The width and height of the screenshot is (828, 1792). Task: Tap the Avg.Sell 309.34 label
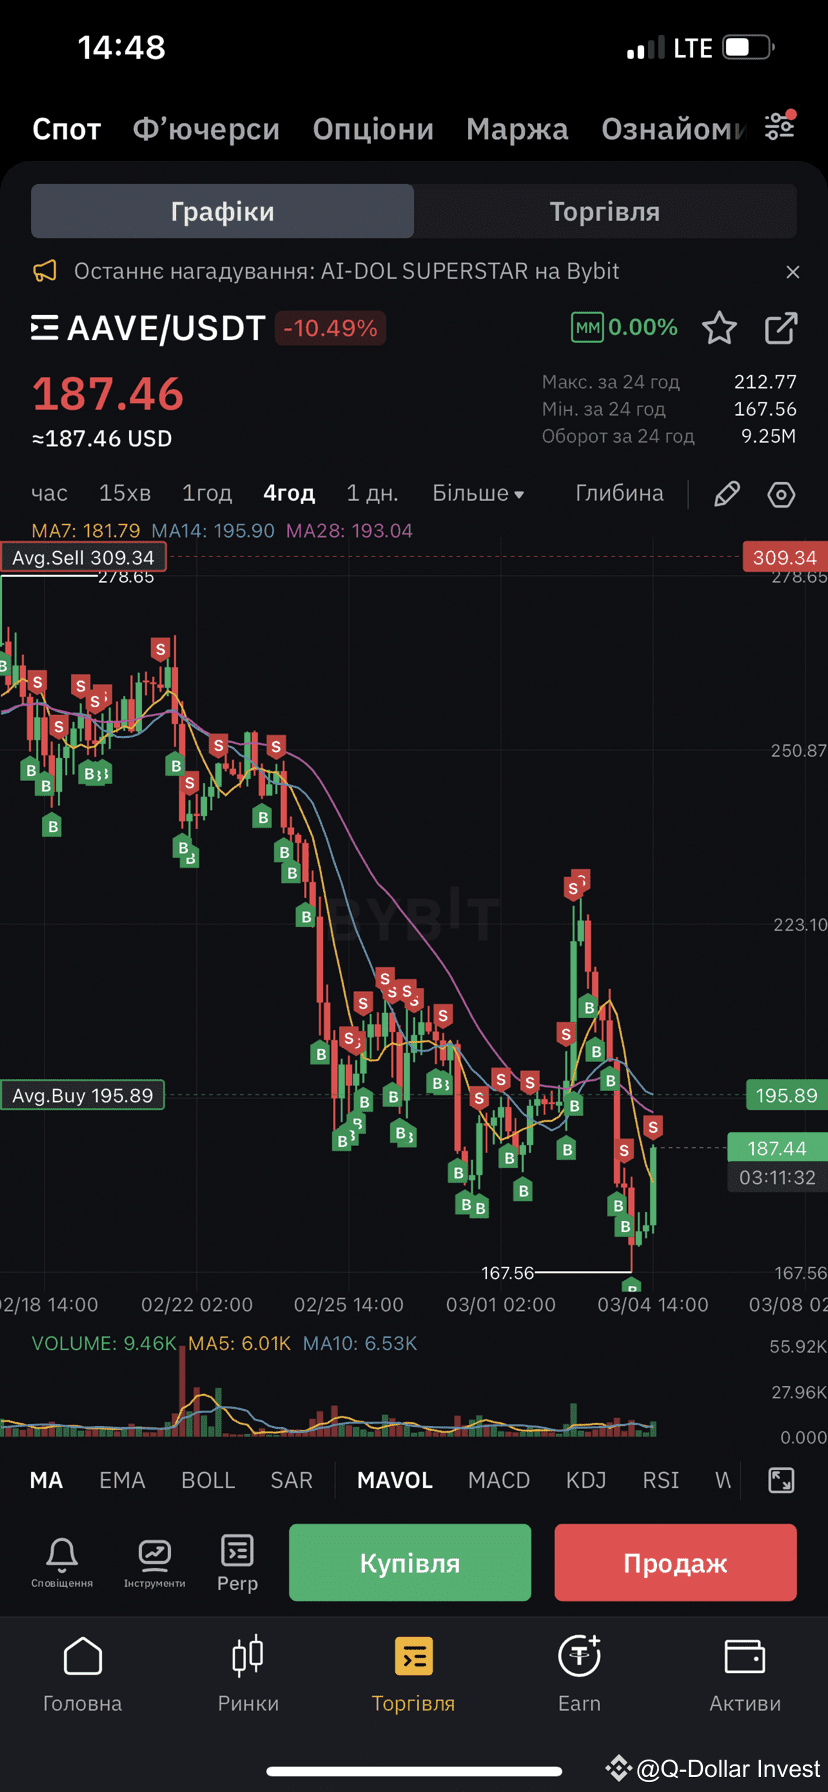point(83,558)
